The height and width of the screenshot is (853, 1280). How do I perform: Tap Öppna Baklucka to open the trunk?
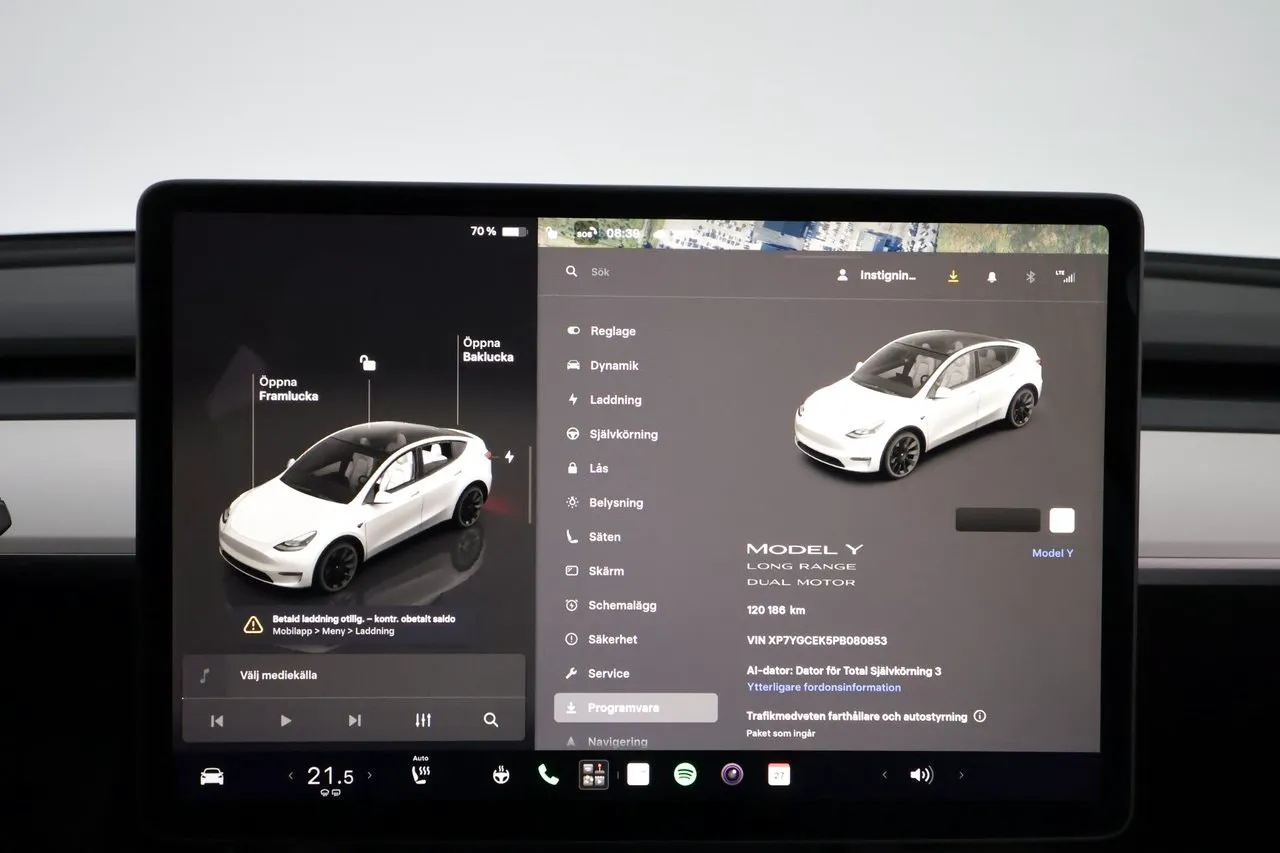pos(488,350)
